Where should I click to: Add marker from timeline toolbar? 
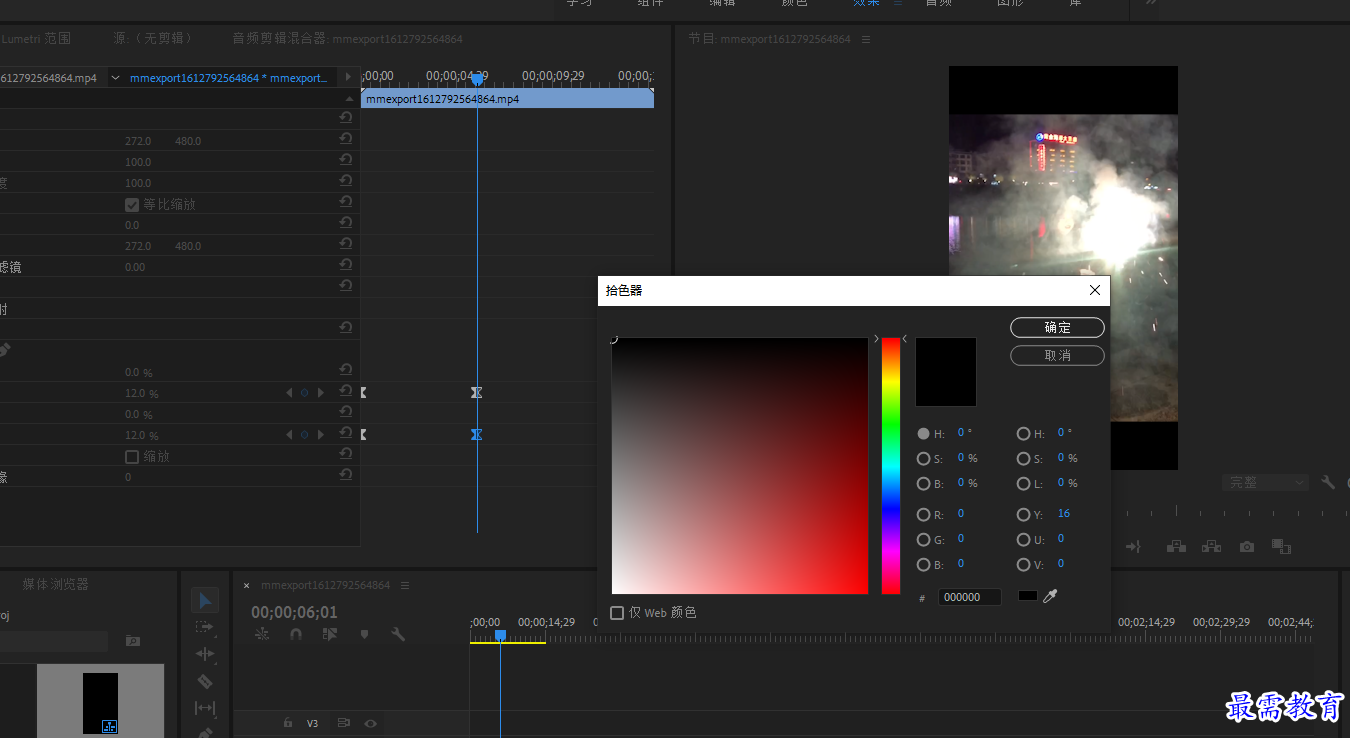pos(364,634)
